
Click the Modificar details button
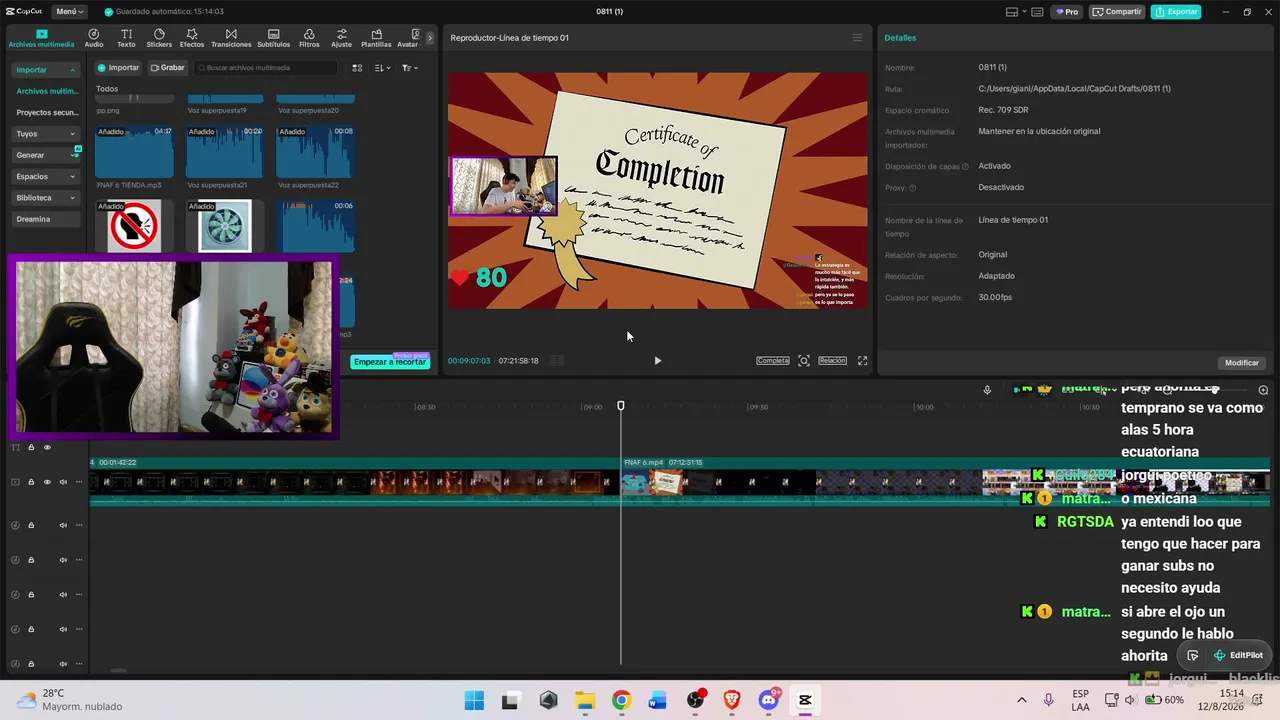coord(1242,363)
